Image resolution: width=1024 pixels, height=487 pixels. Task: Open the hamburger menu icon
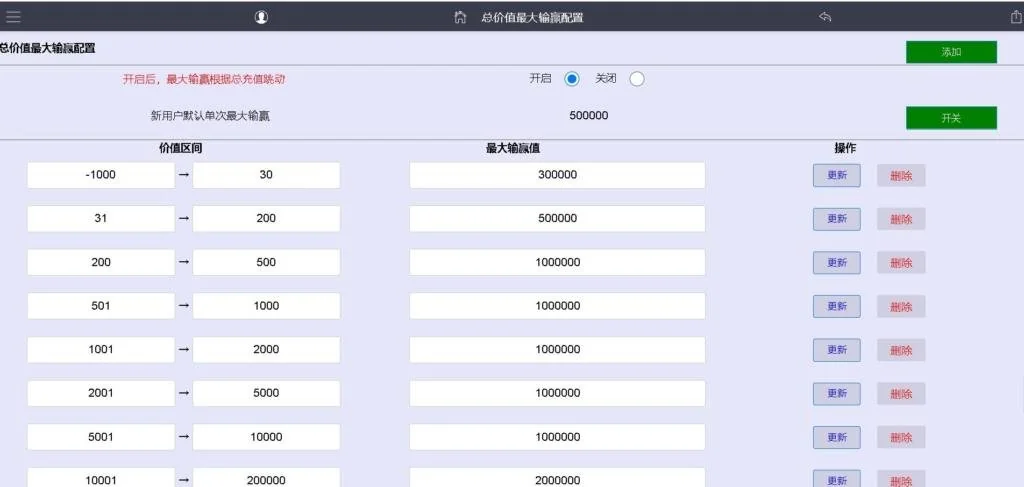coord(13,17)
